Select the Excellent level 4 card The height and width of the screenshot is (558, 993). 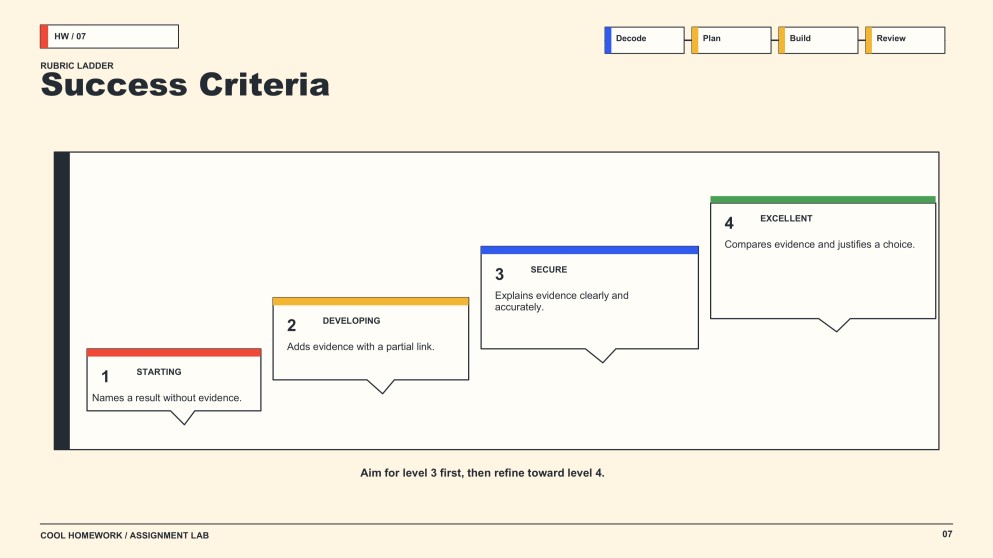[x=823, y=258]
